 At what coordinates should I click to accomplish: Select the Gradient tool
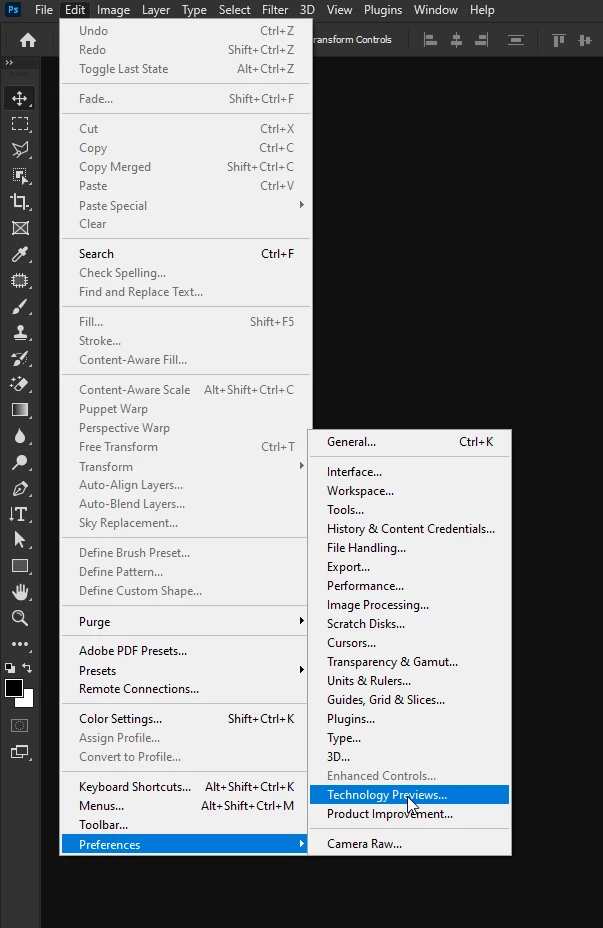pyautogui.click(x=20, y=410)
